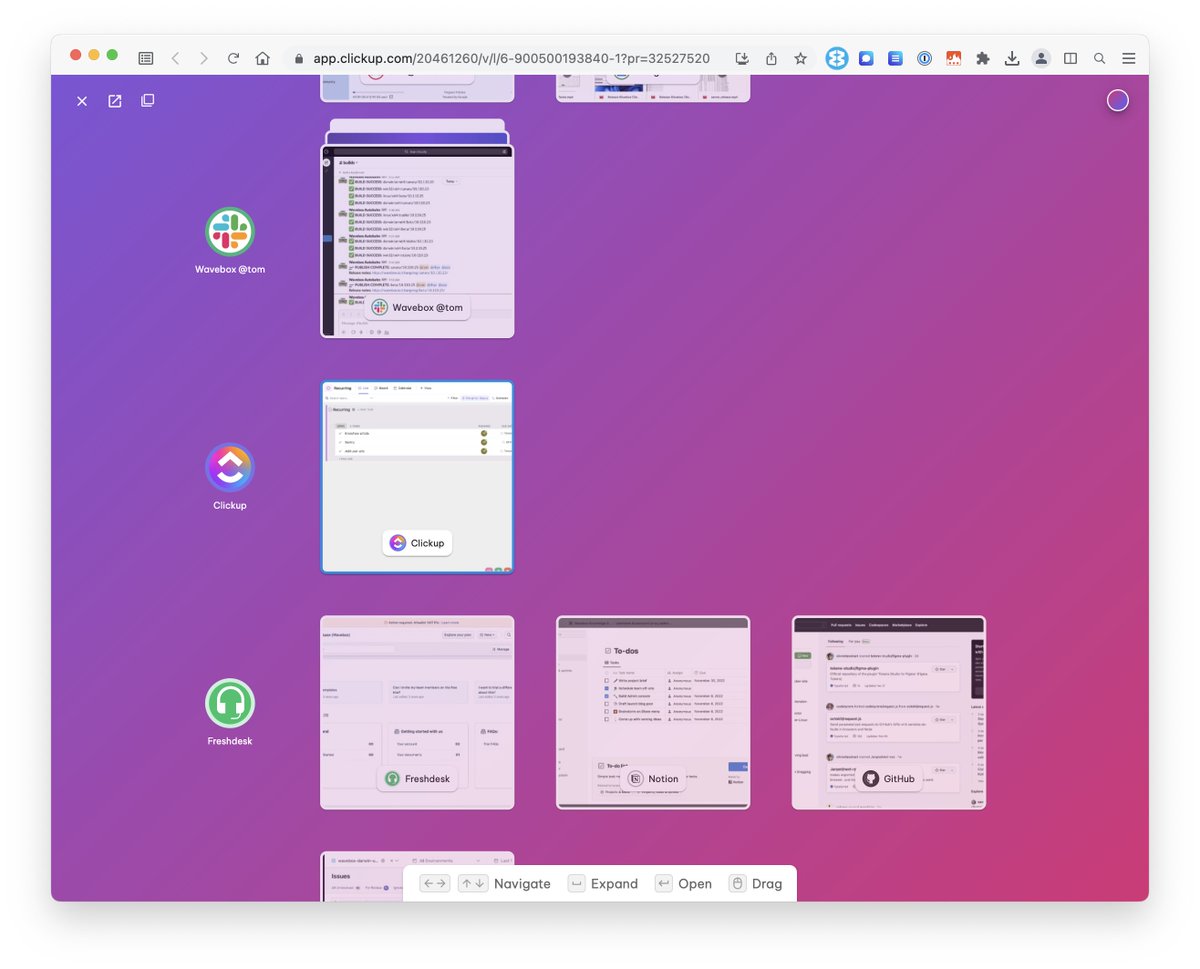Select the Clickup app icon
The image size is (1200, 969).
click(x=230, y=468)
